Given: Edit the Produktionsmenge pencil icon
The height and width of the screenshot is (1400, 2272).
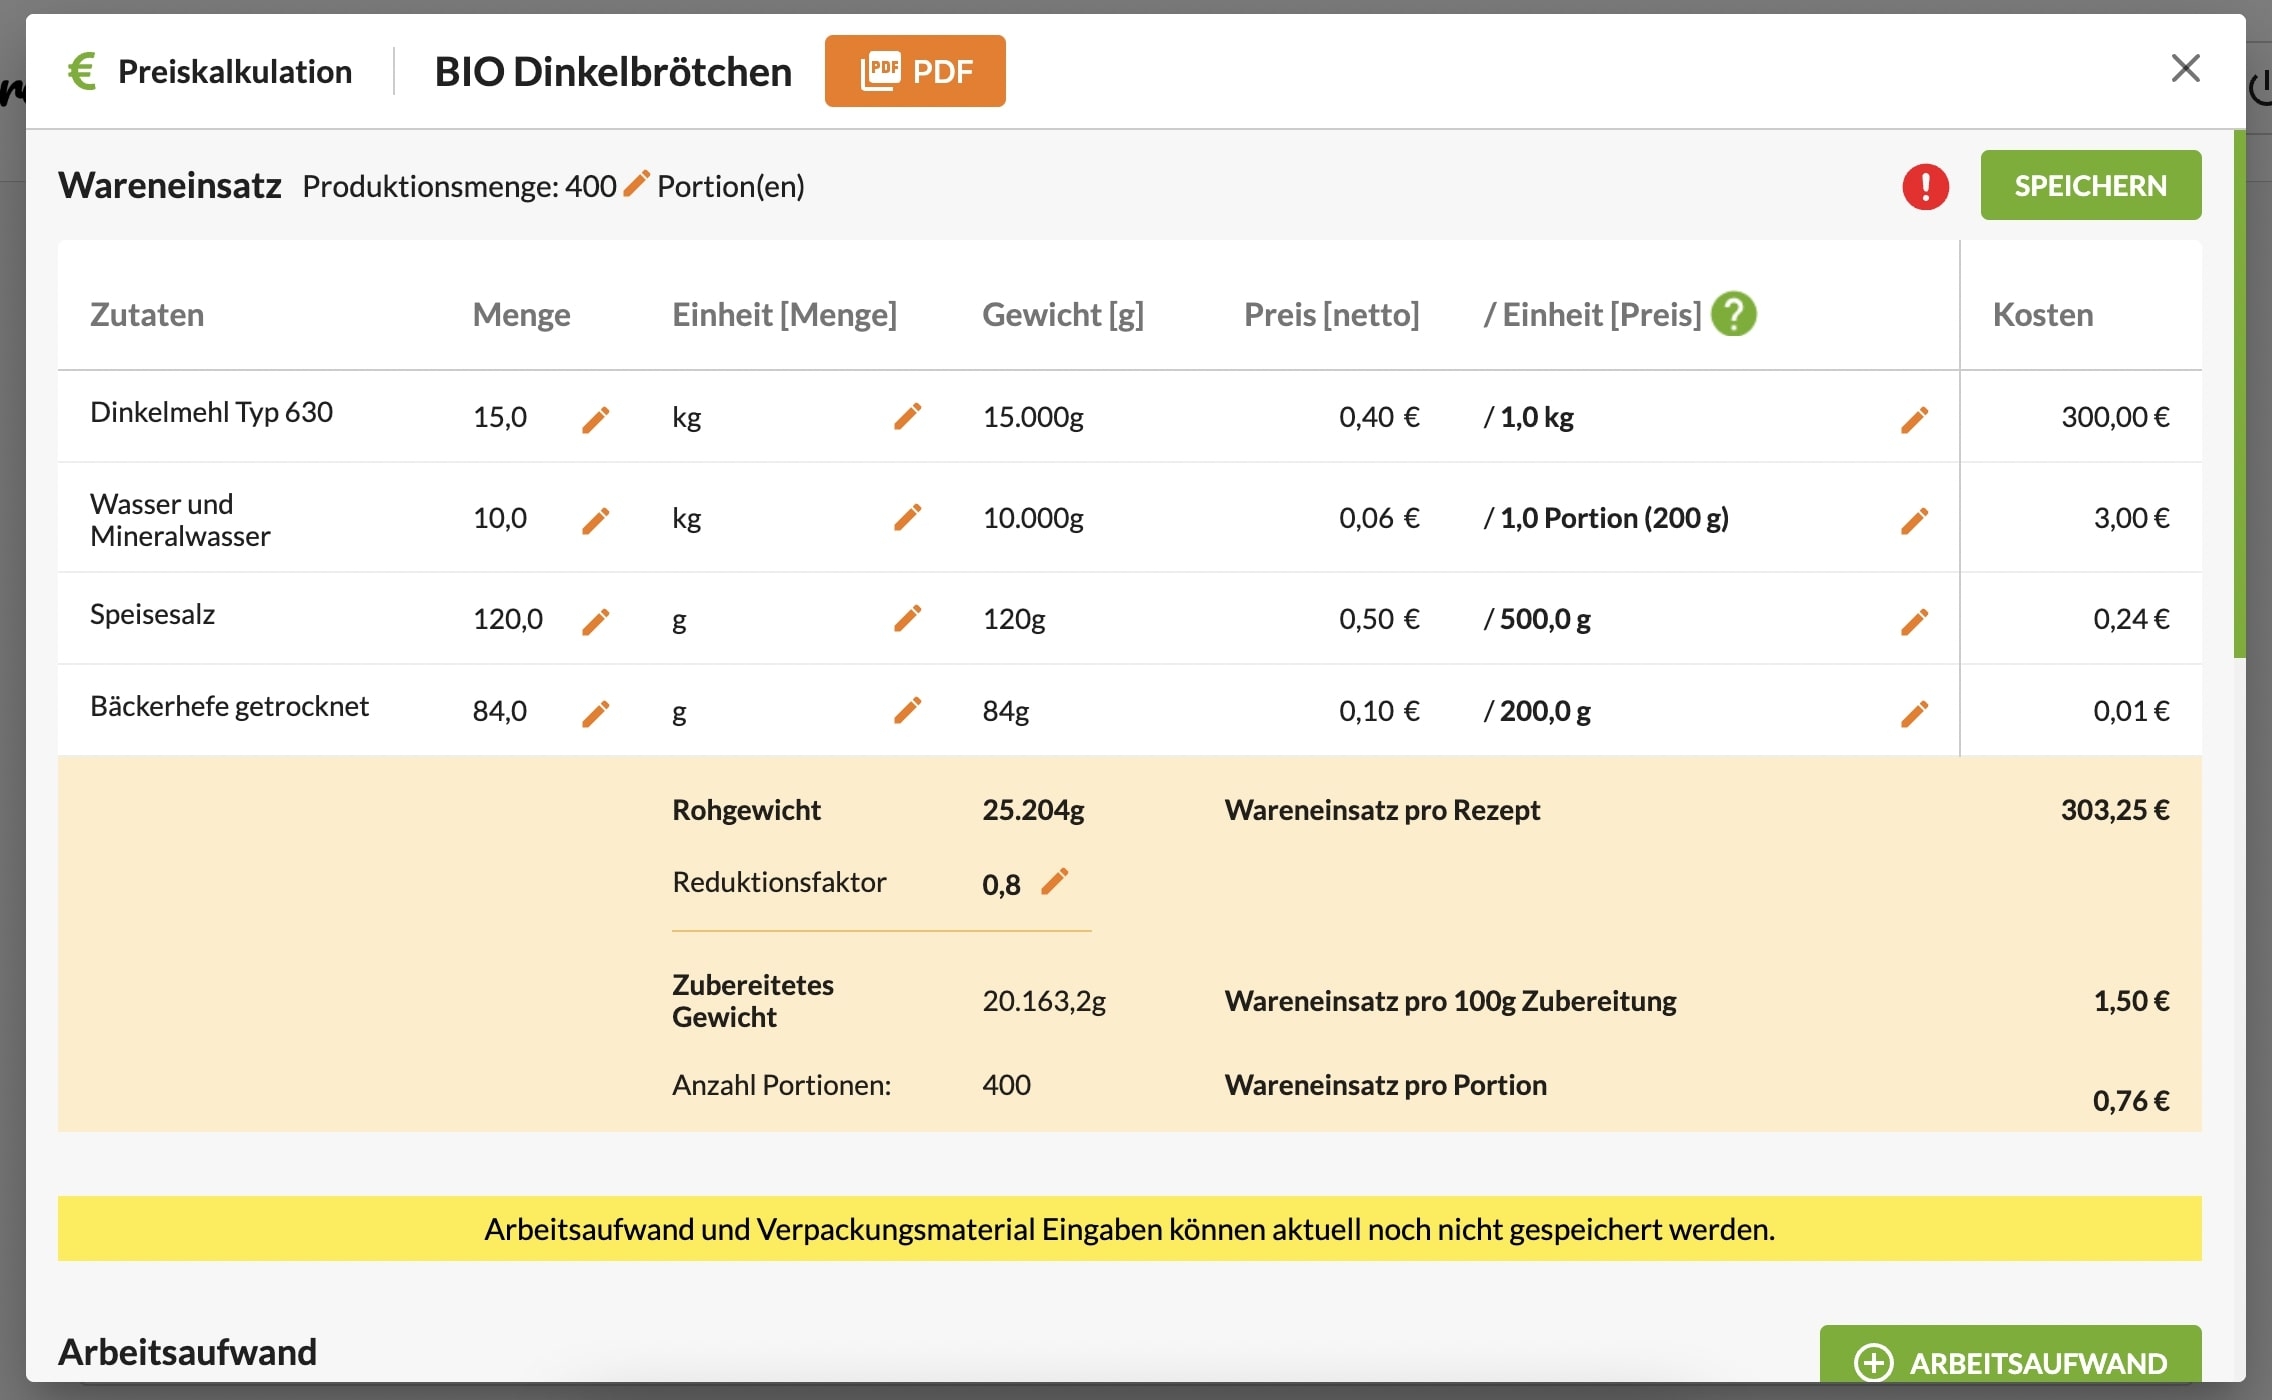Looking at the screenshot, I should coord(636,184).
